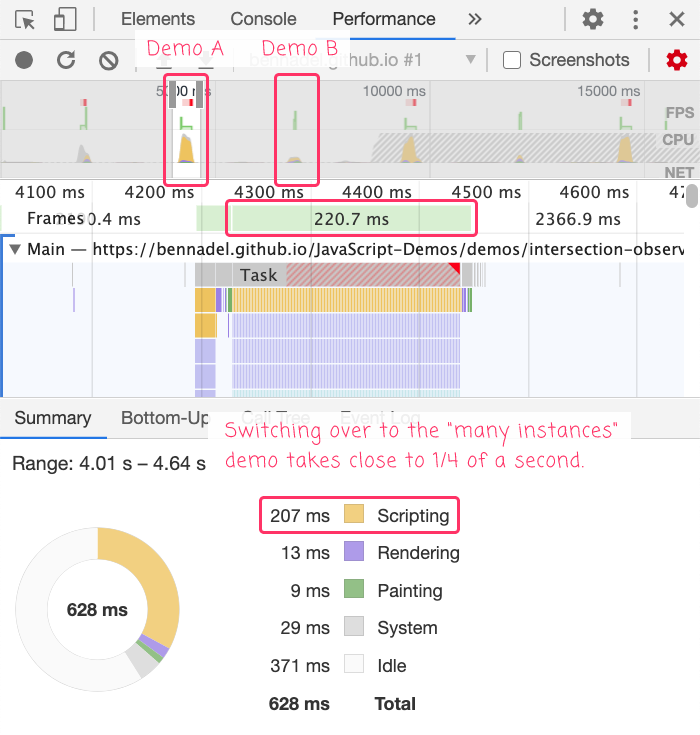Click the Painting color swatch

pyautogui.click(x=354, y=589)
